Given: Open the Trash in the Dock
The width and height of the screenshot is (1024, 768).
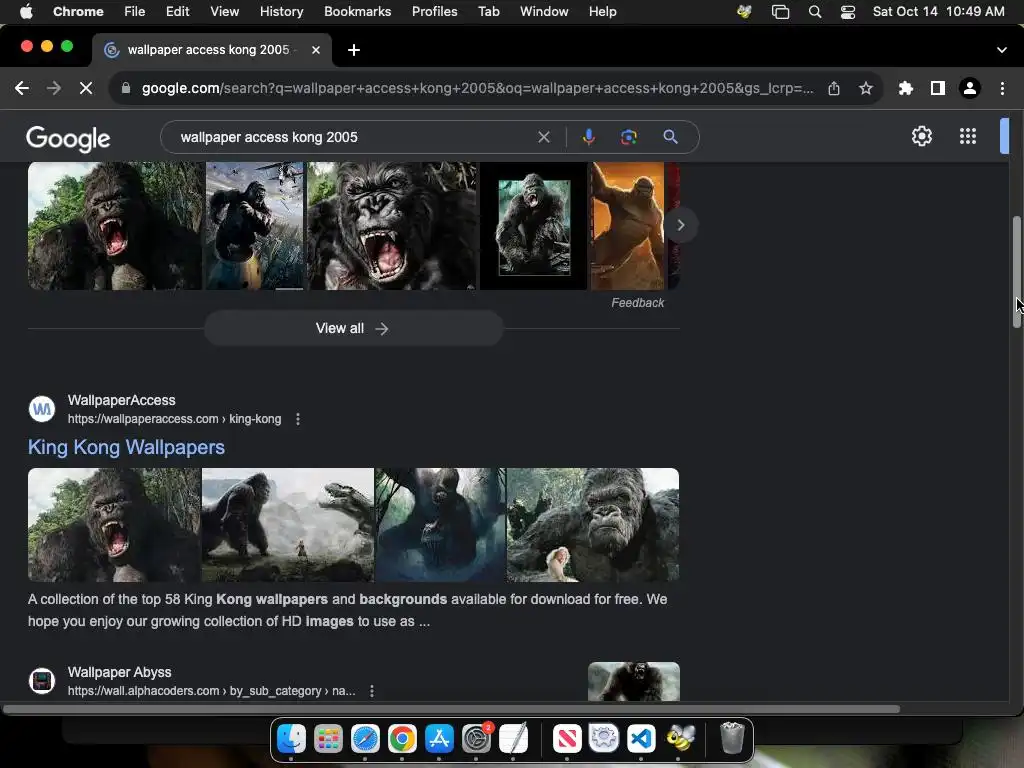Looking at the screenshot, I should coord(732,739).
